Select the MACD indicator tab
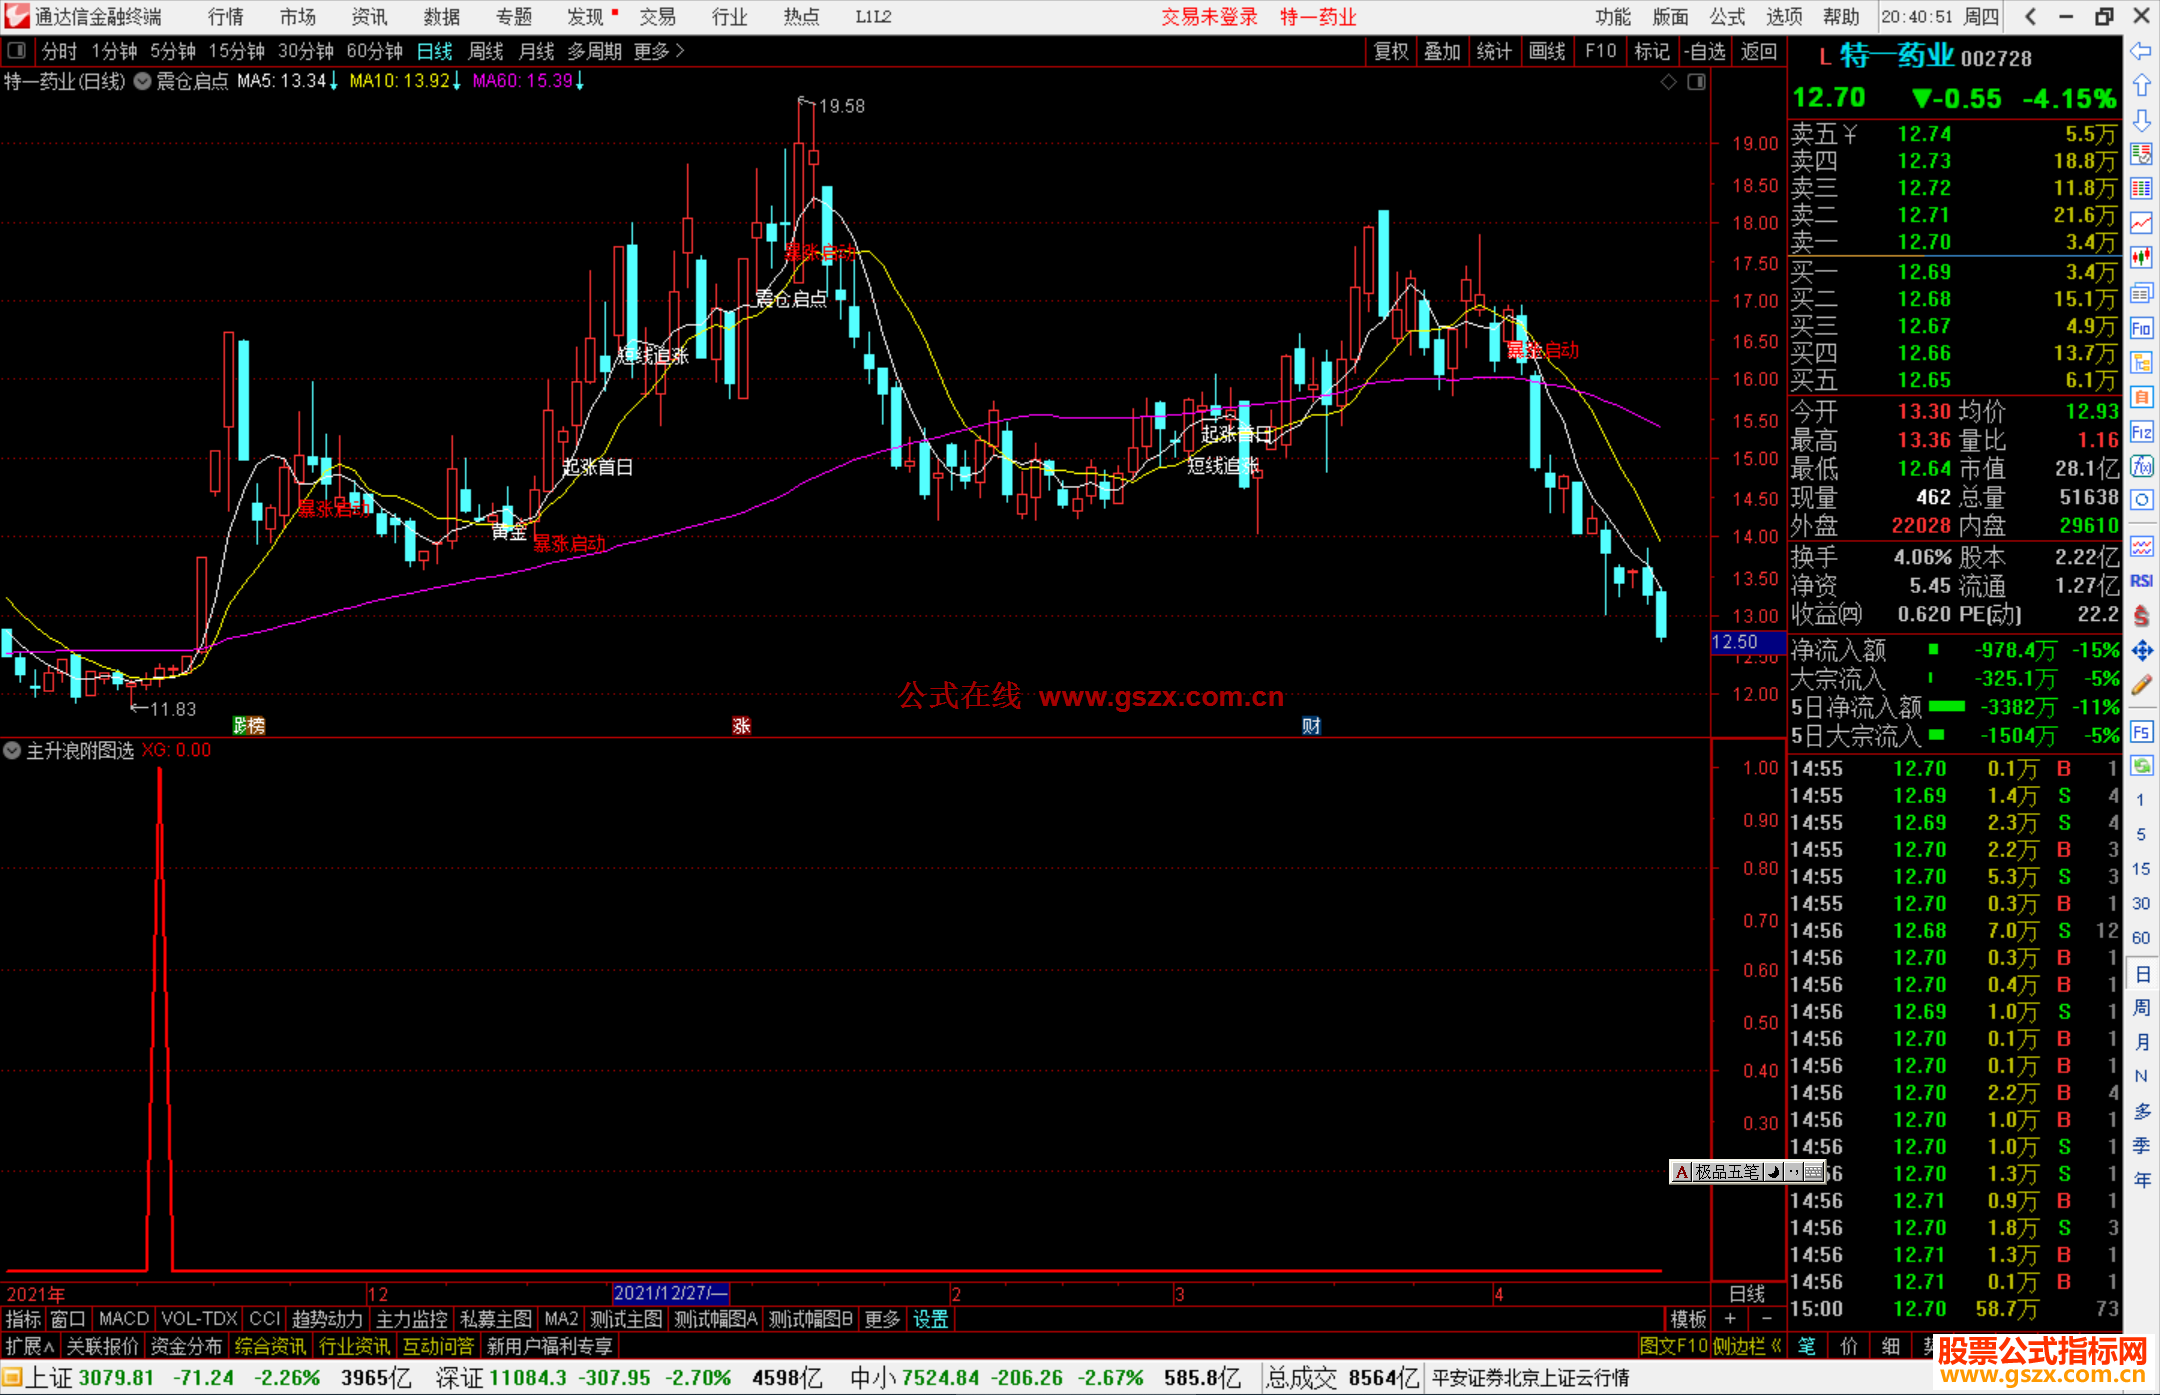2160x1395 pixels. tap(124, 1319)
